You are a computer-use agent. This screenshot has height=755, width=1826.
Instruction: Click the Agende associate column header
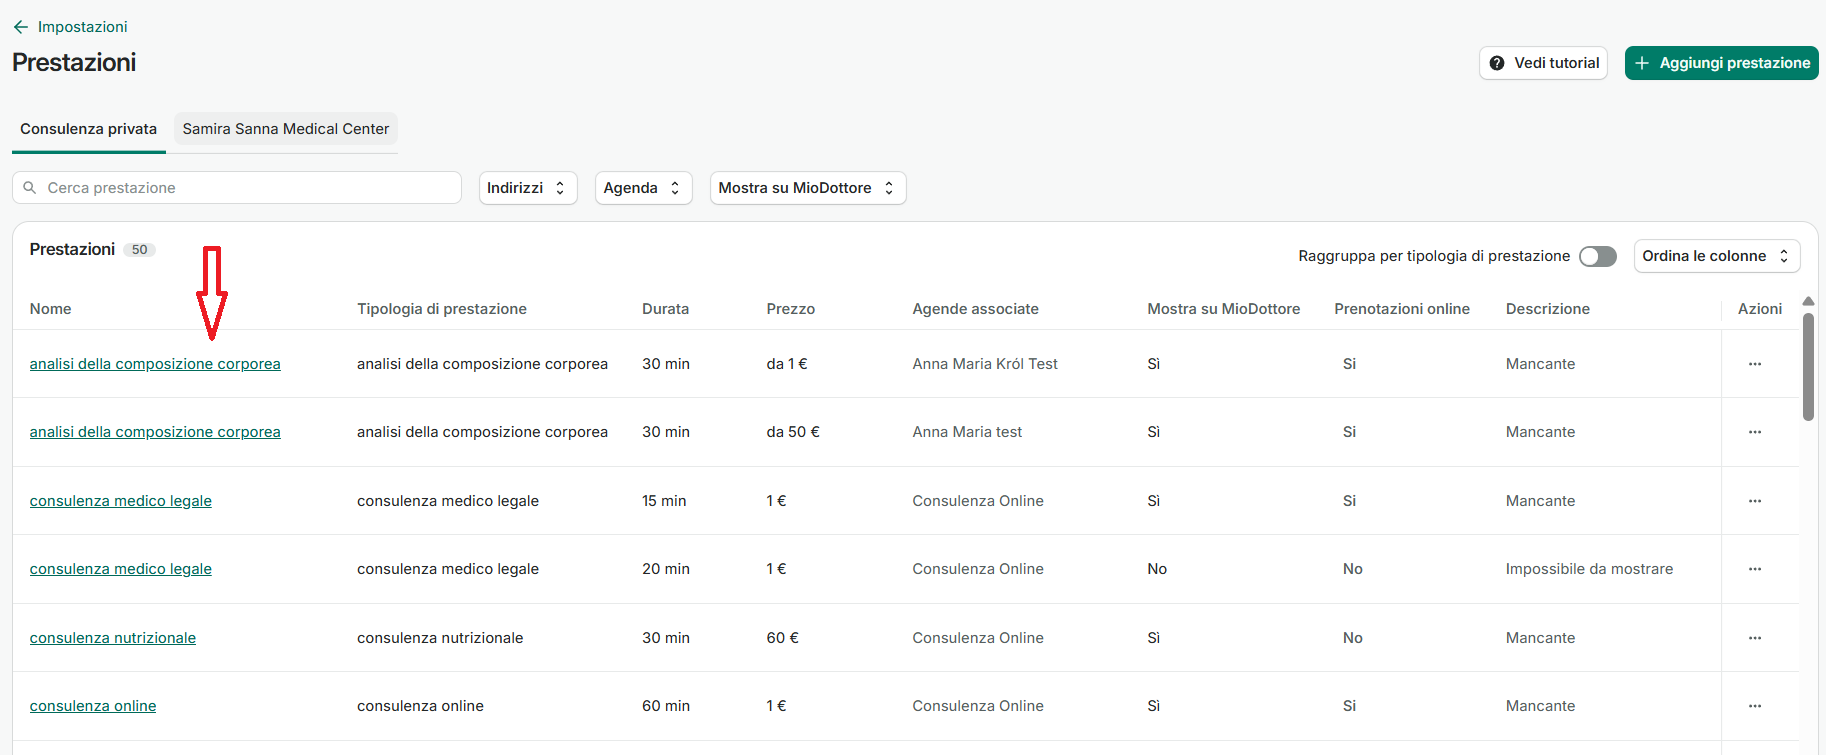976,309
